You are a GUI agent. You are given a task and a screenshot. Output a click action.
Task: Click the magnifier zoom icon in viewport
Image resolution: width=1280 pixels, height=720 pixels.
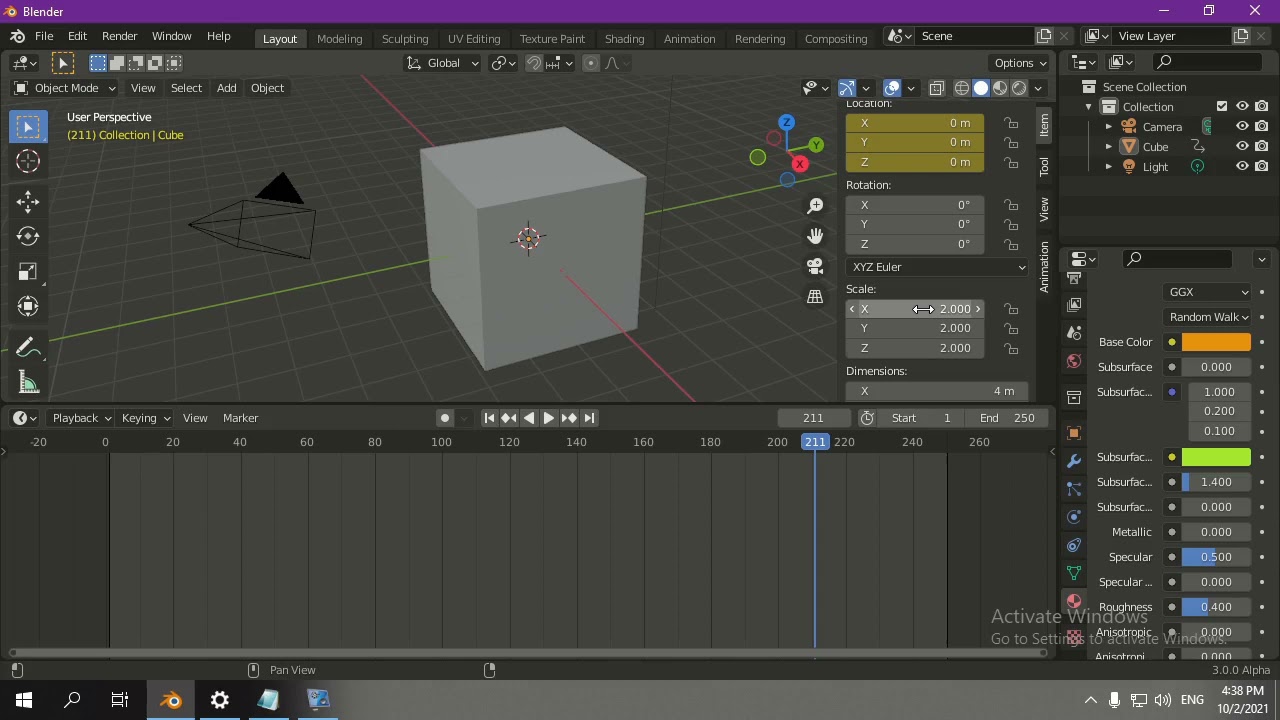[815, 205]
